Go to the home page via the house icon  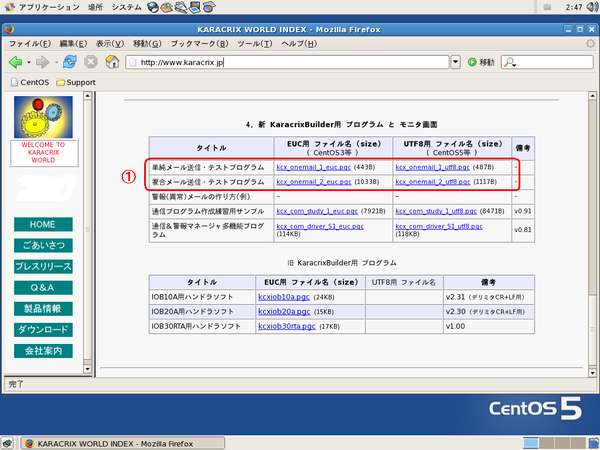[x=112, y=62]
